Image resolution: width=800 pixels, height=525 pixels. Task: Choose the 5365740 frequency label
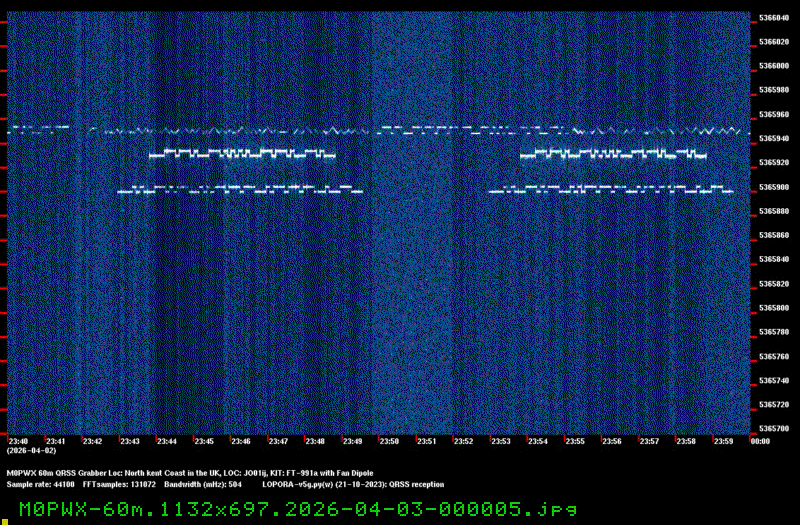point(774,380)
